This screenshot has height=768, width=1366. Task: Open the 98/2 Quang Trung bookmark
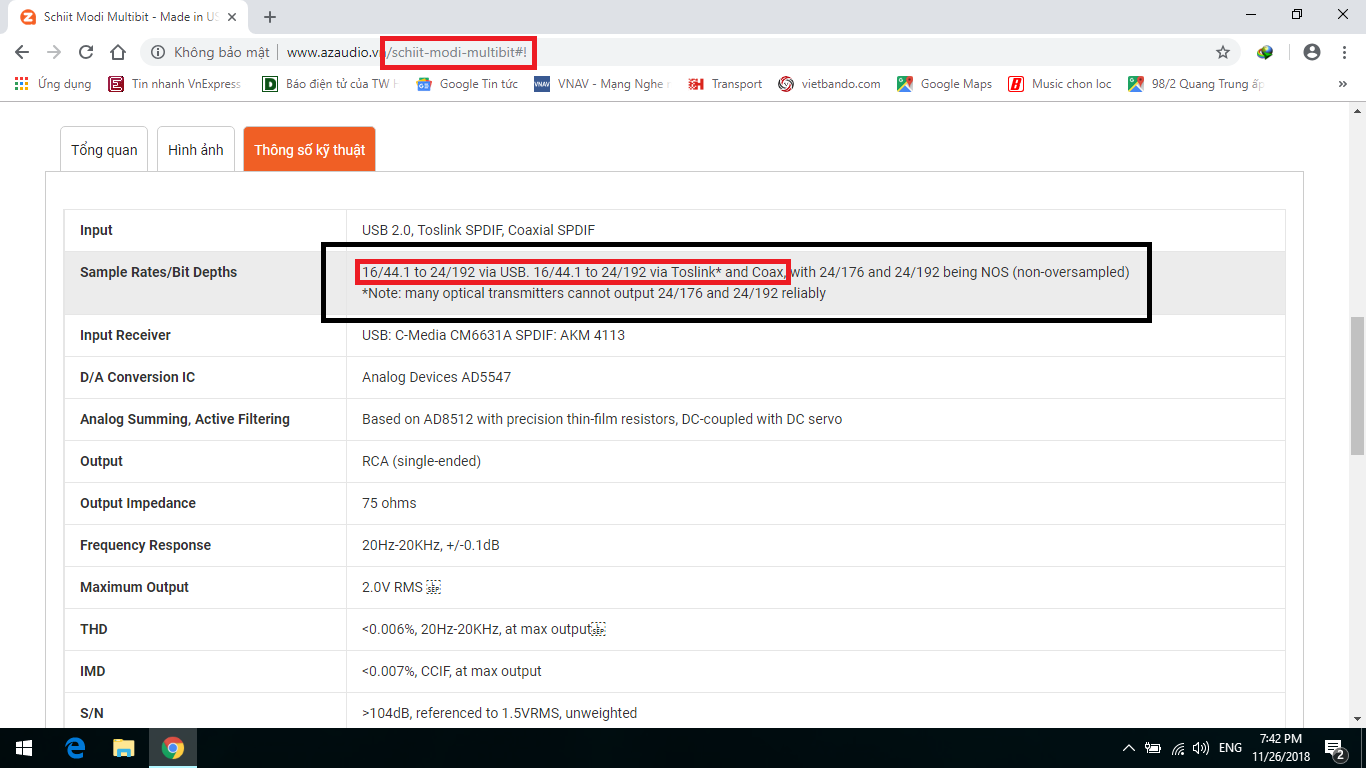pyautogui.click(x=1196, y=84)
